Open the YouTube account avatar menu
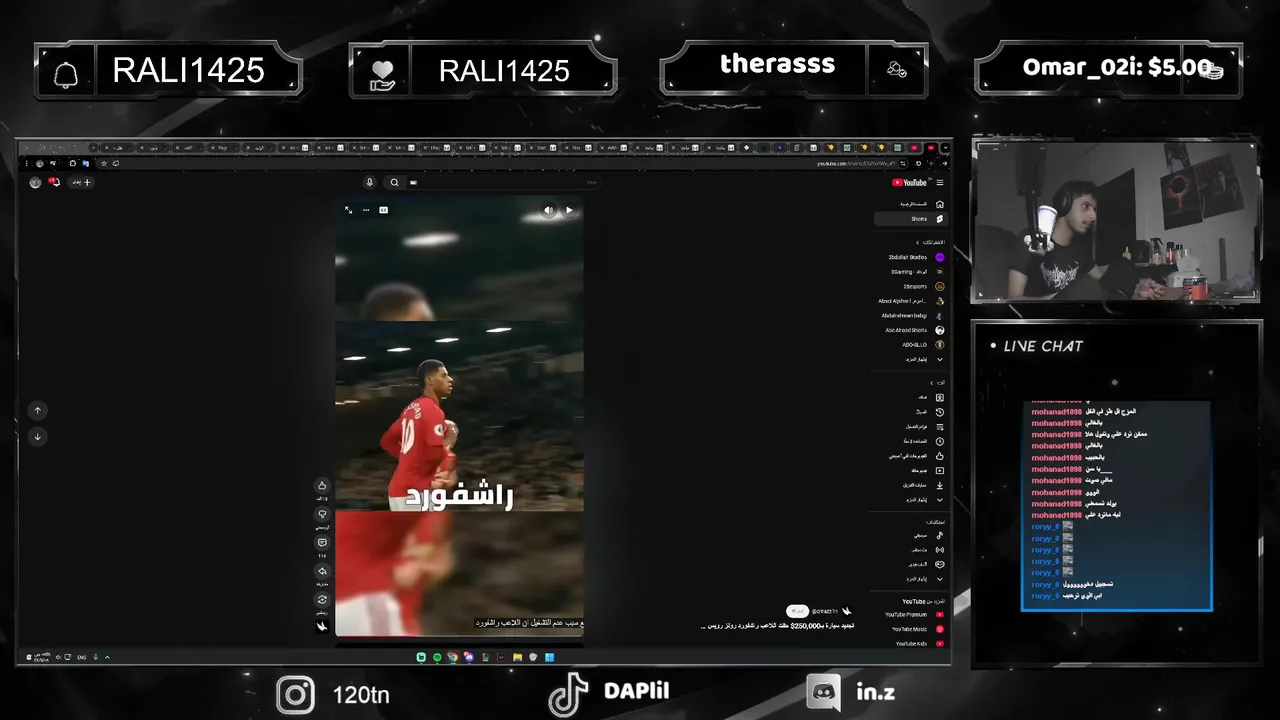Screen dimensions: 1280x720 pyautogui.click(x=35, y=182)
